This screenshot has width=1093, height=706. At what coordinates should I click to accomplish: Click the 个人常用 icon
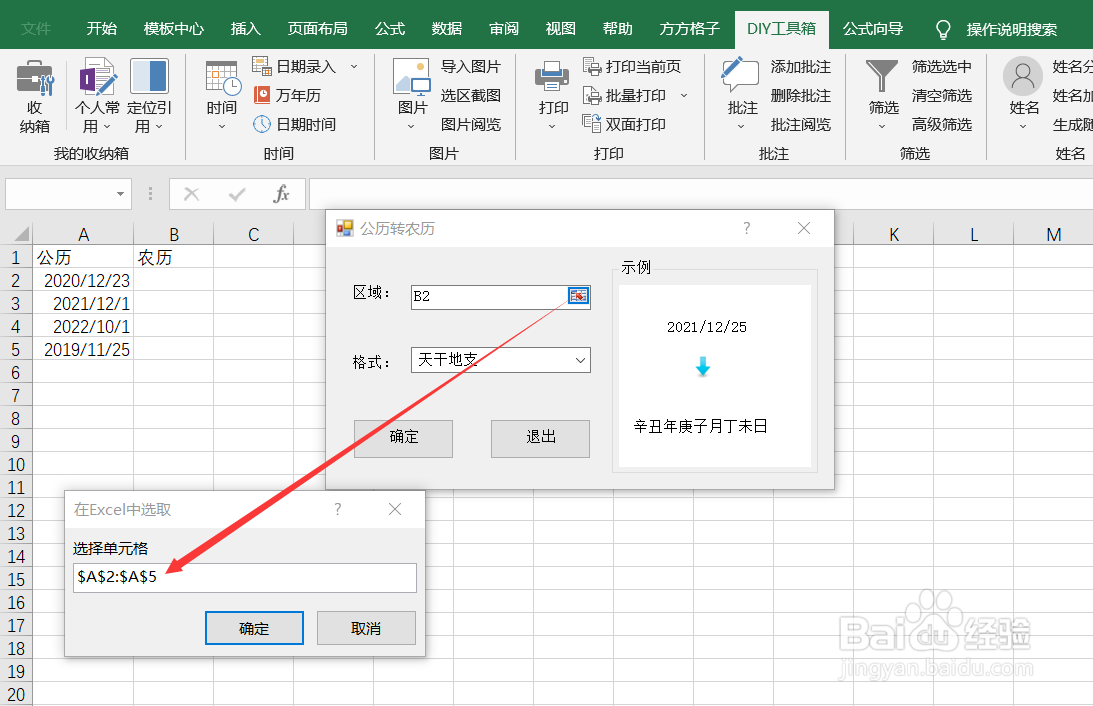click(x=98, y=77)
